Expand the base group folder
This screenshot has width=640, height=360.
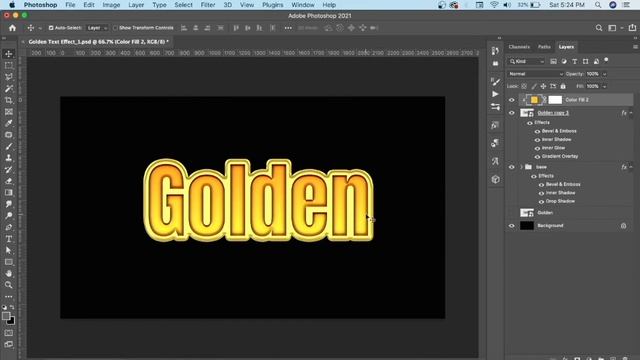(x=521, y=167)
